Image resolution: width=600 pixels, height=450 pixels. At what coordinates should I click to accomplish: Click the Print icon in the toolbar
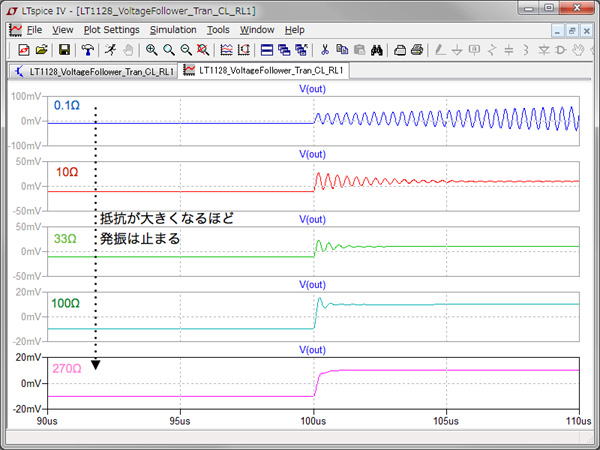(x=417, y=49)
